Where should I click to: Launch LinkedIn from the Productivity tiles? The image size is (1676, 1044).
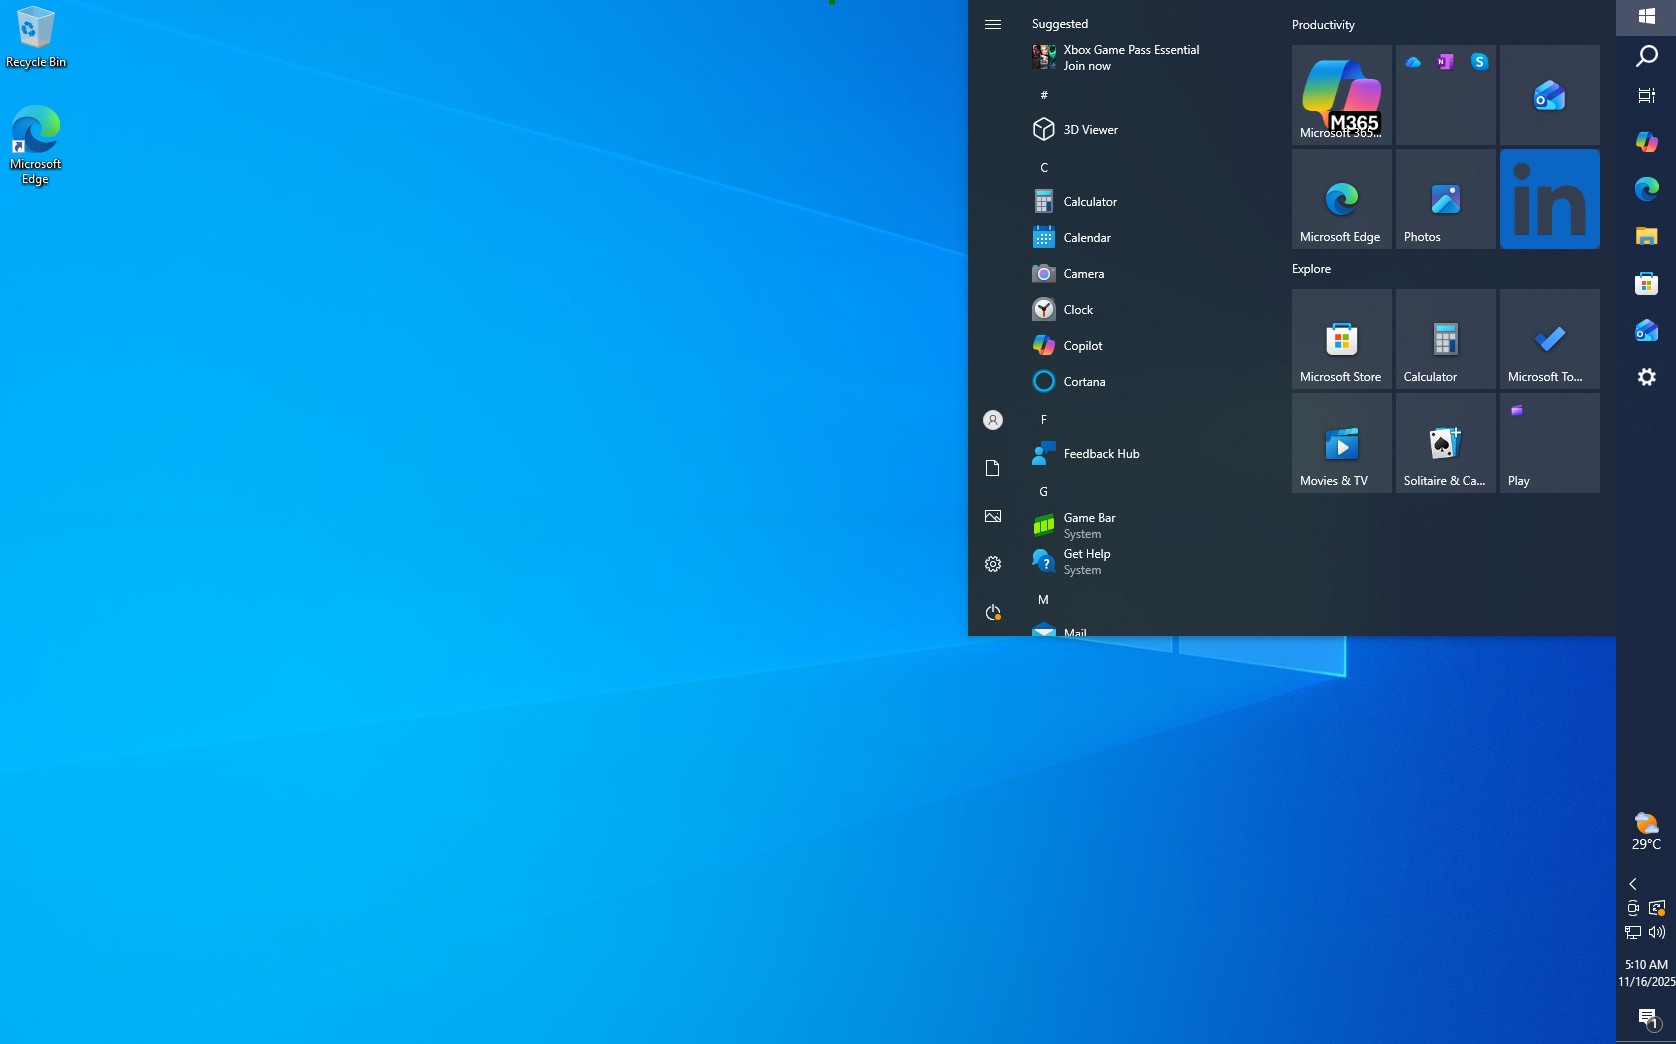pos(1548,198)
